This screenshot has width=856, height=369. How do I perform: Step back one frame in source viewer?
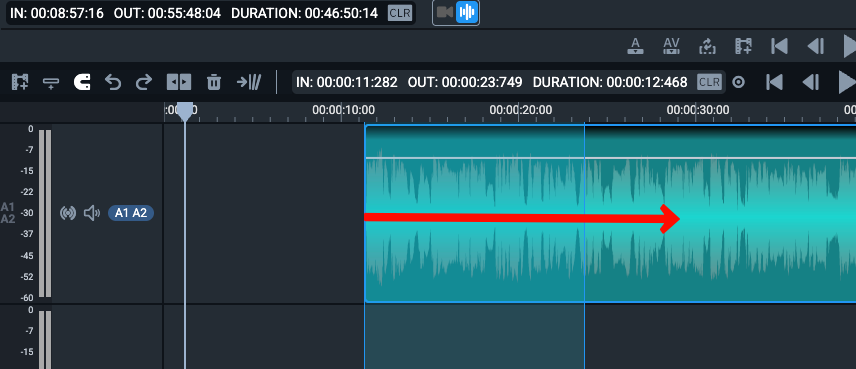pos(815,46)
